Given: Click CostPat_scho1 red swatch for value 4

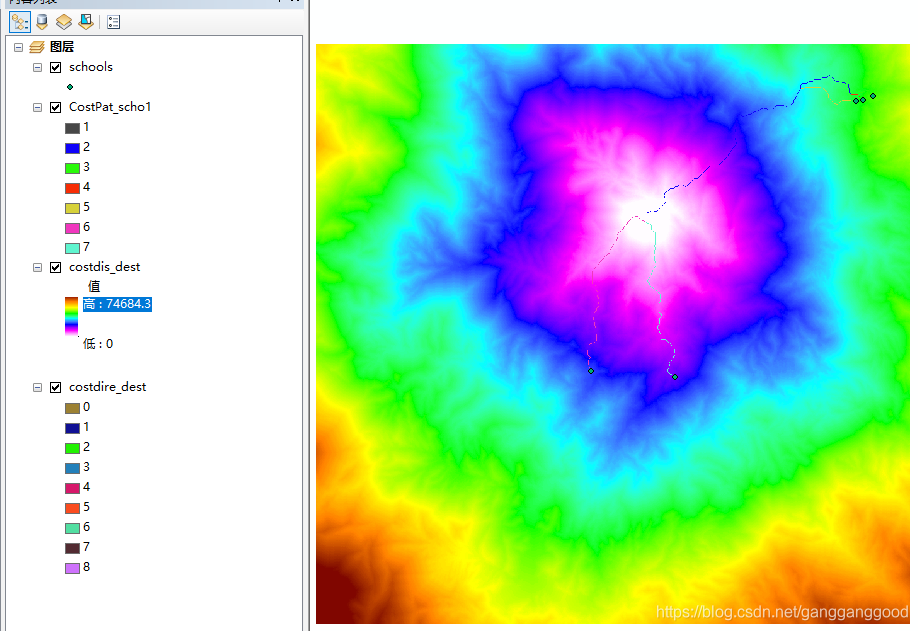Looking at the screenshot, I should click(x=73, y=188).
